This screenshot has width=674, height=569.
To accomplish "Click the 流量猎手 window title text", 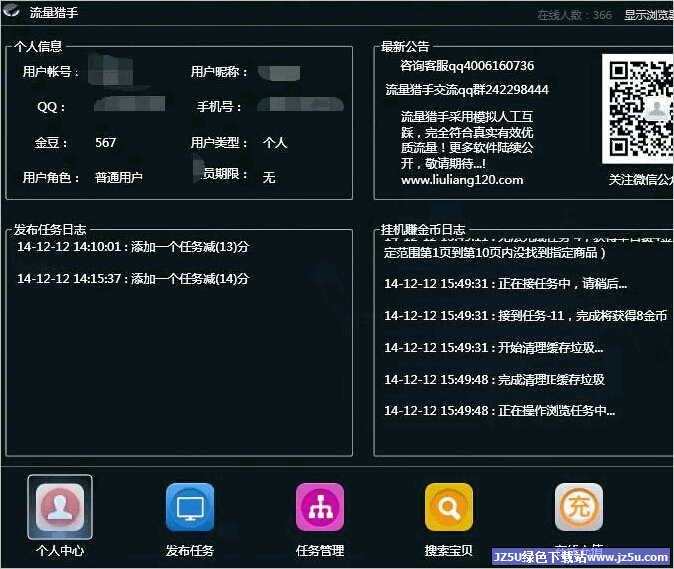I will (x=54, y=12).
